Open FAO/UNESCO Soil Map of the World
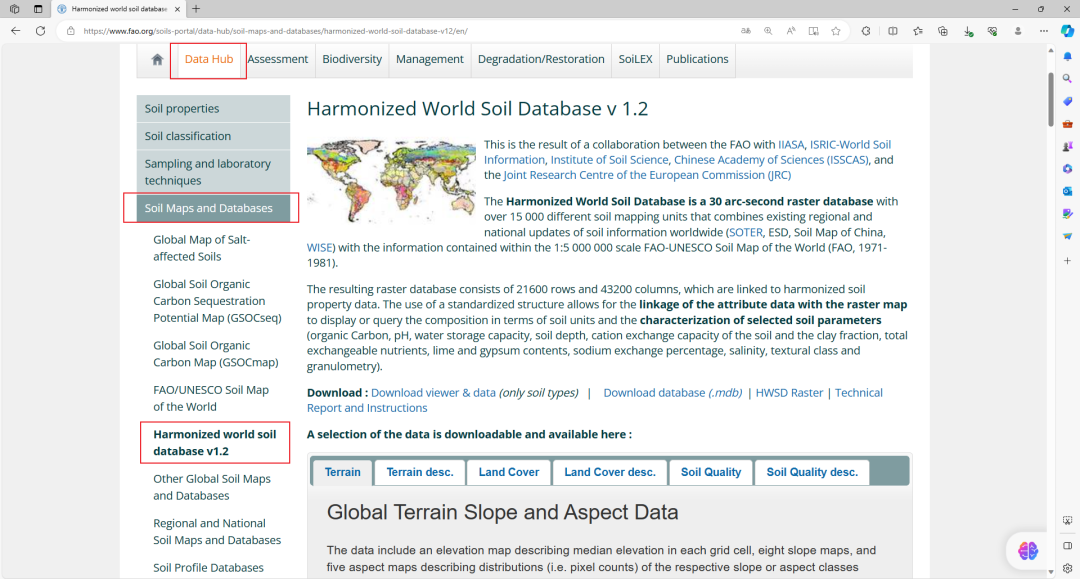The width and height of the screenshot is (1080, 579). pos(211,398)
